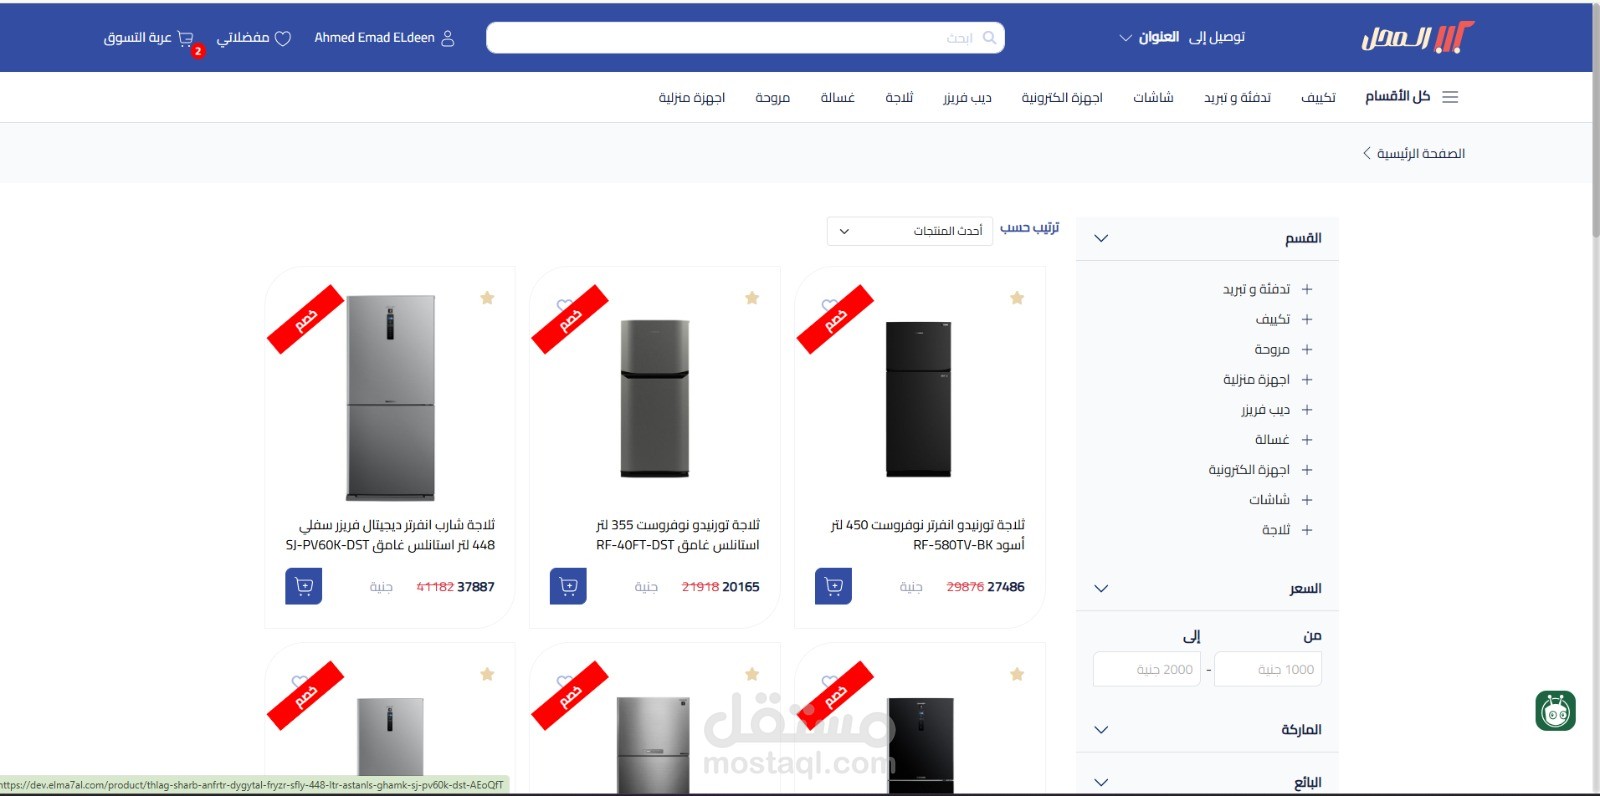Expand تكييف category plus icon
Viewport: 1600px width, 796px height.
1306,319
